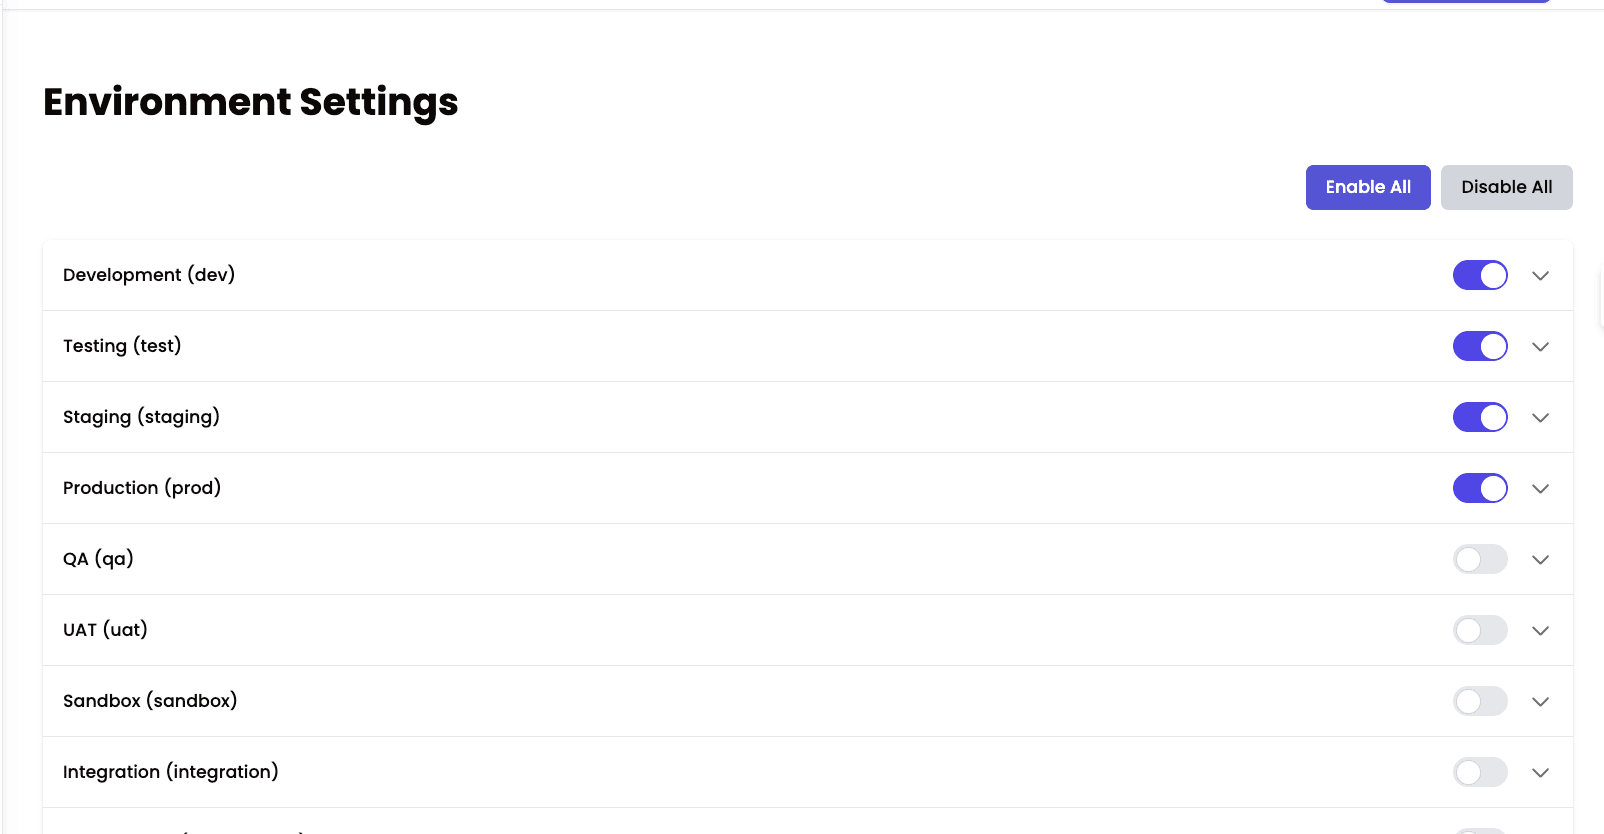
Task: Click the Production (prod) row label
Action: click(142, 488)
